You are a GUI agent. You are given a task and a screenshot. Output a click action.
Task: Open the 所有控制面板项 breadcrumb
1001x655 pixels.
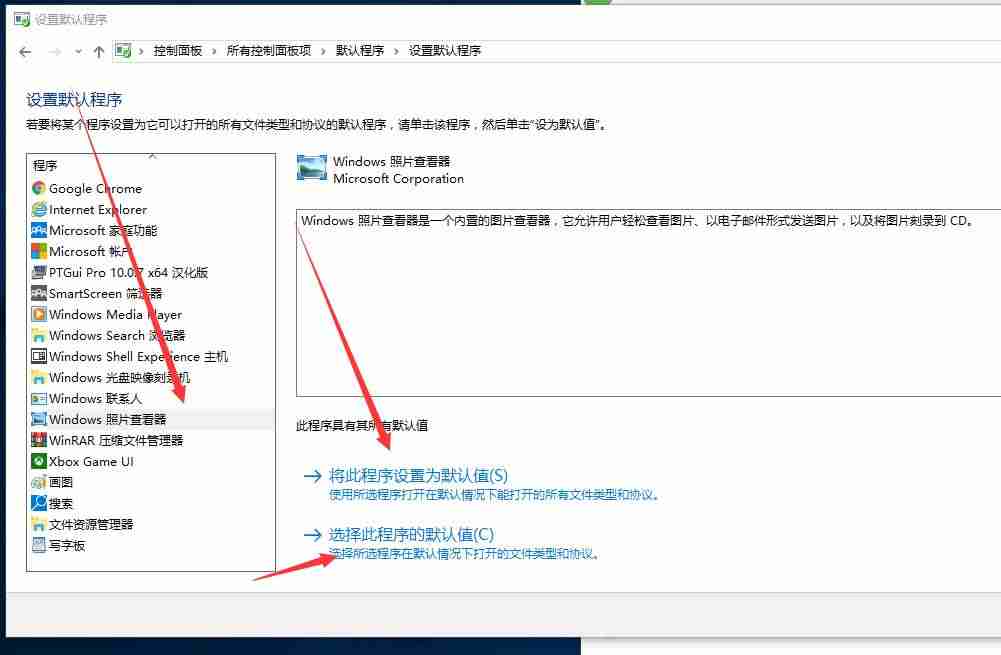click(x=268, y=50)
